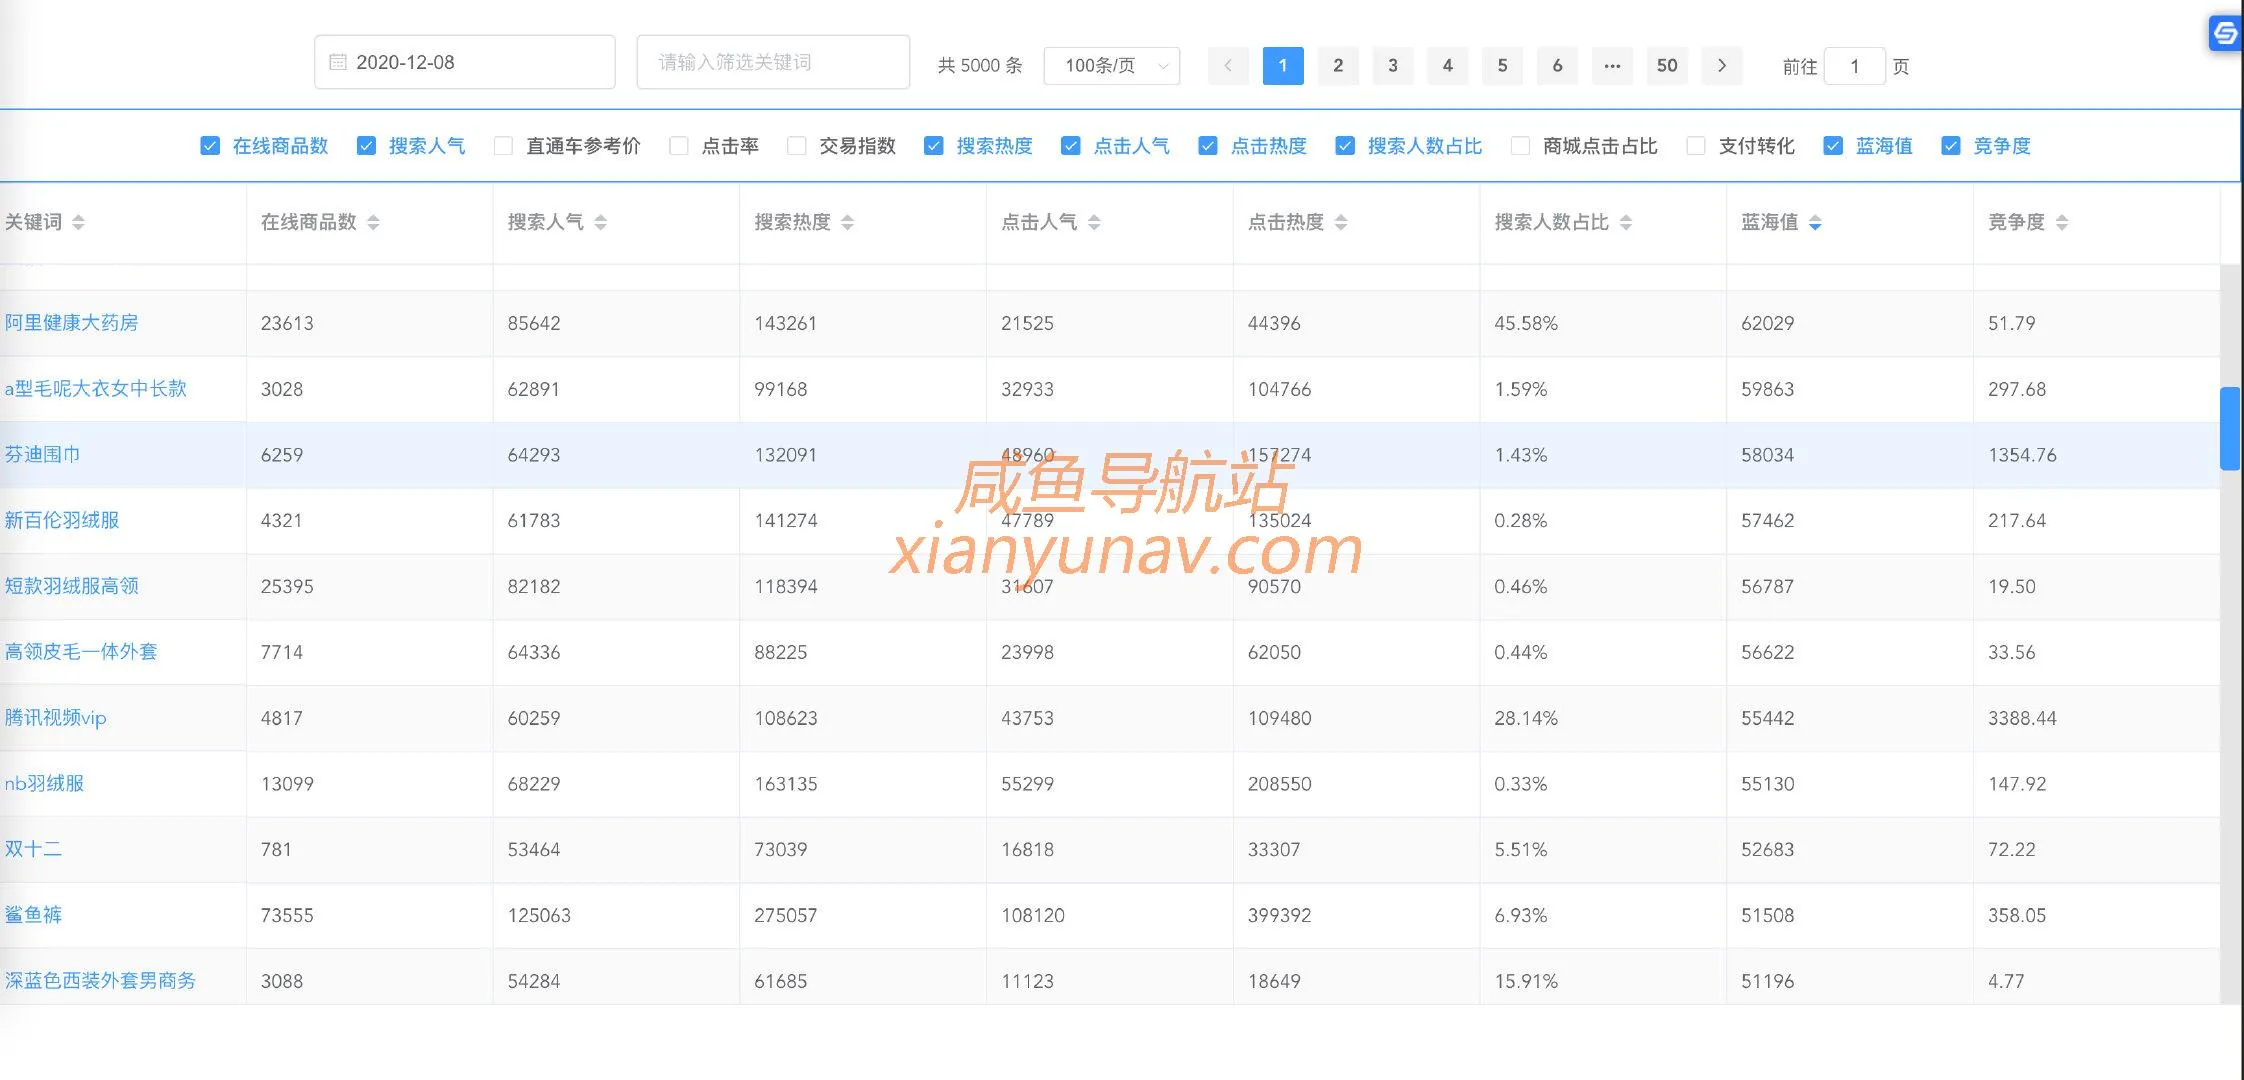Click sort arrows for 点击人气 column
This screenshot has width=2244, height=1080.
[1094, 222]
